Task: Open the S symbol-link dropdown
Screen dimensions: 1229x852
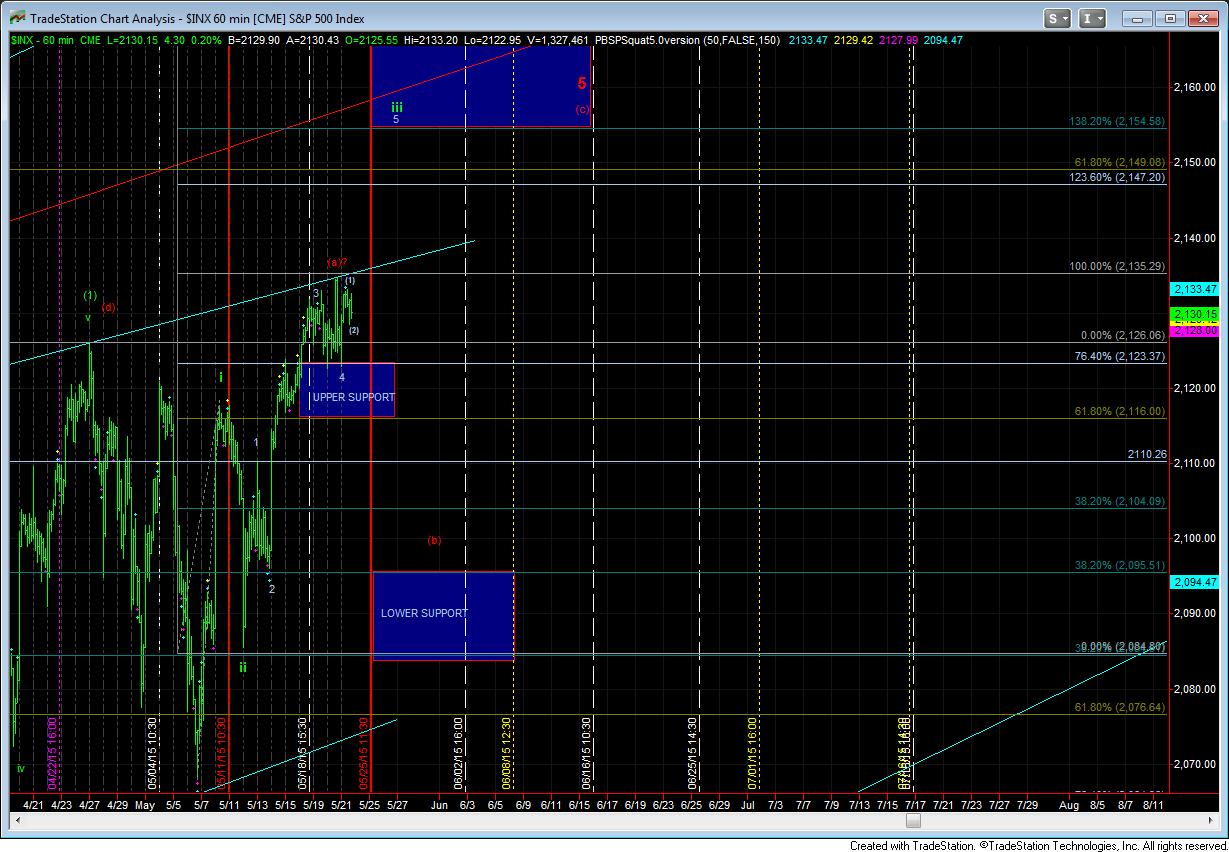Action: [x=1058, y=18]
